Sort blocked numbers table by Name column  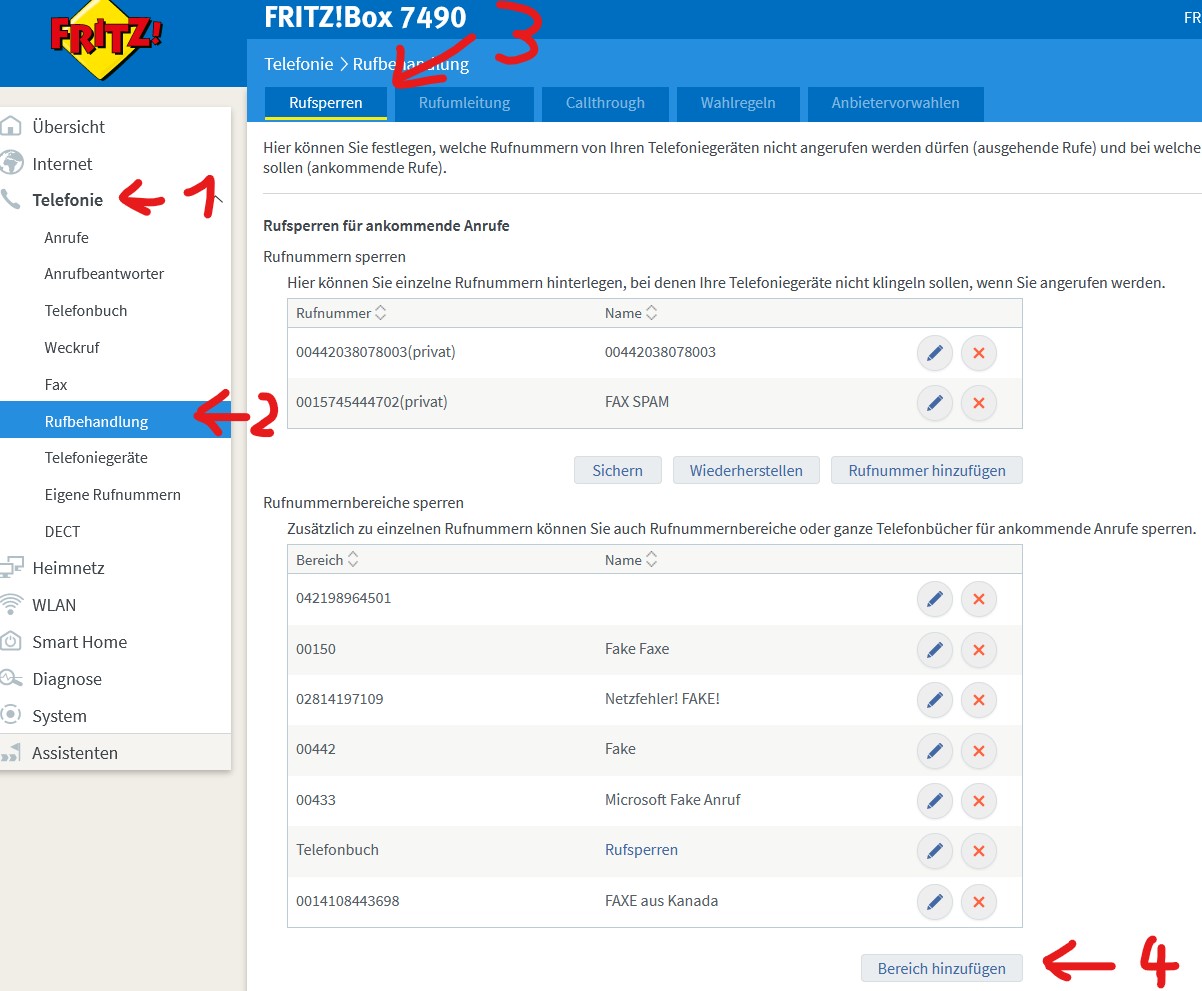tap(631, 313)
